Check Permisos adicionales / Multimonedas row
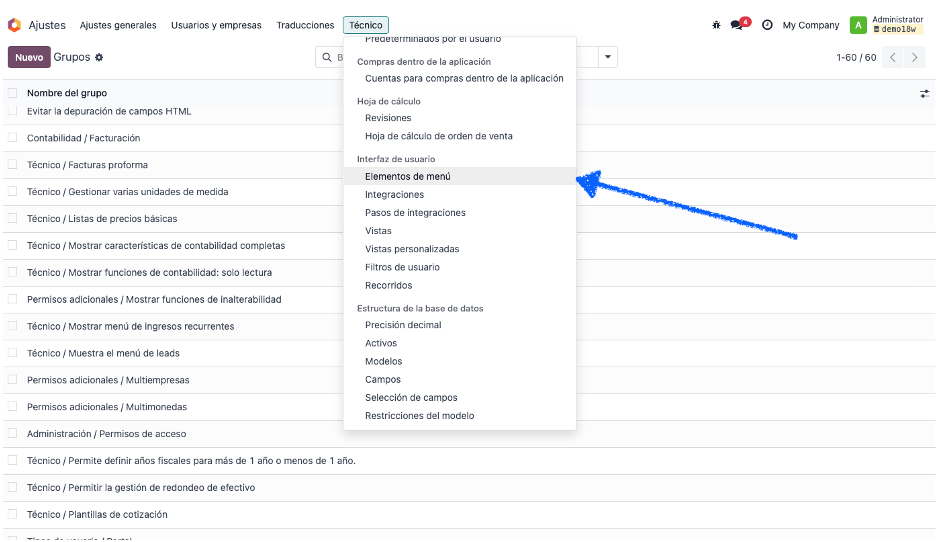The image size is (936, 542). [13, 406]
